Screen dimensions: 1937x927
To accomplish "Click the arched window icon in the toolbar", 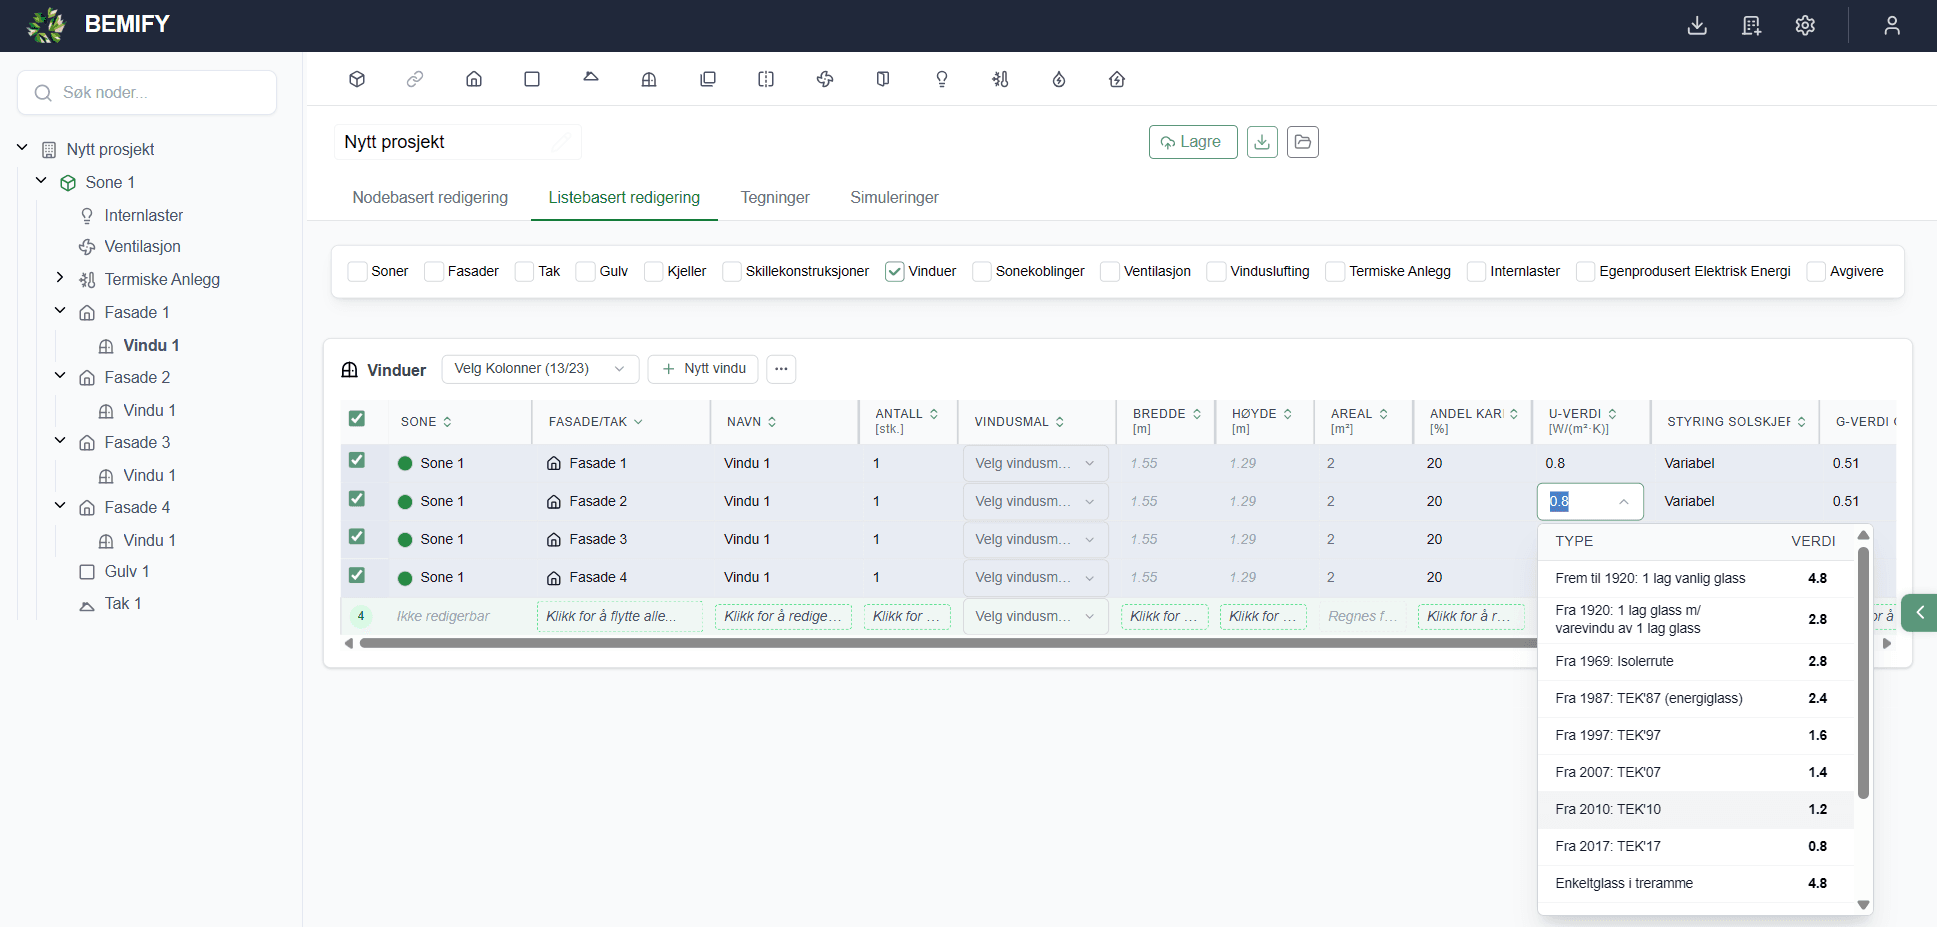I will 649,79.
